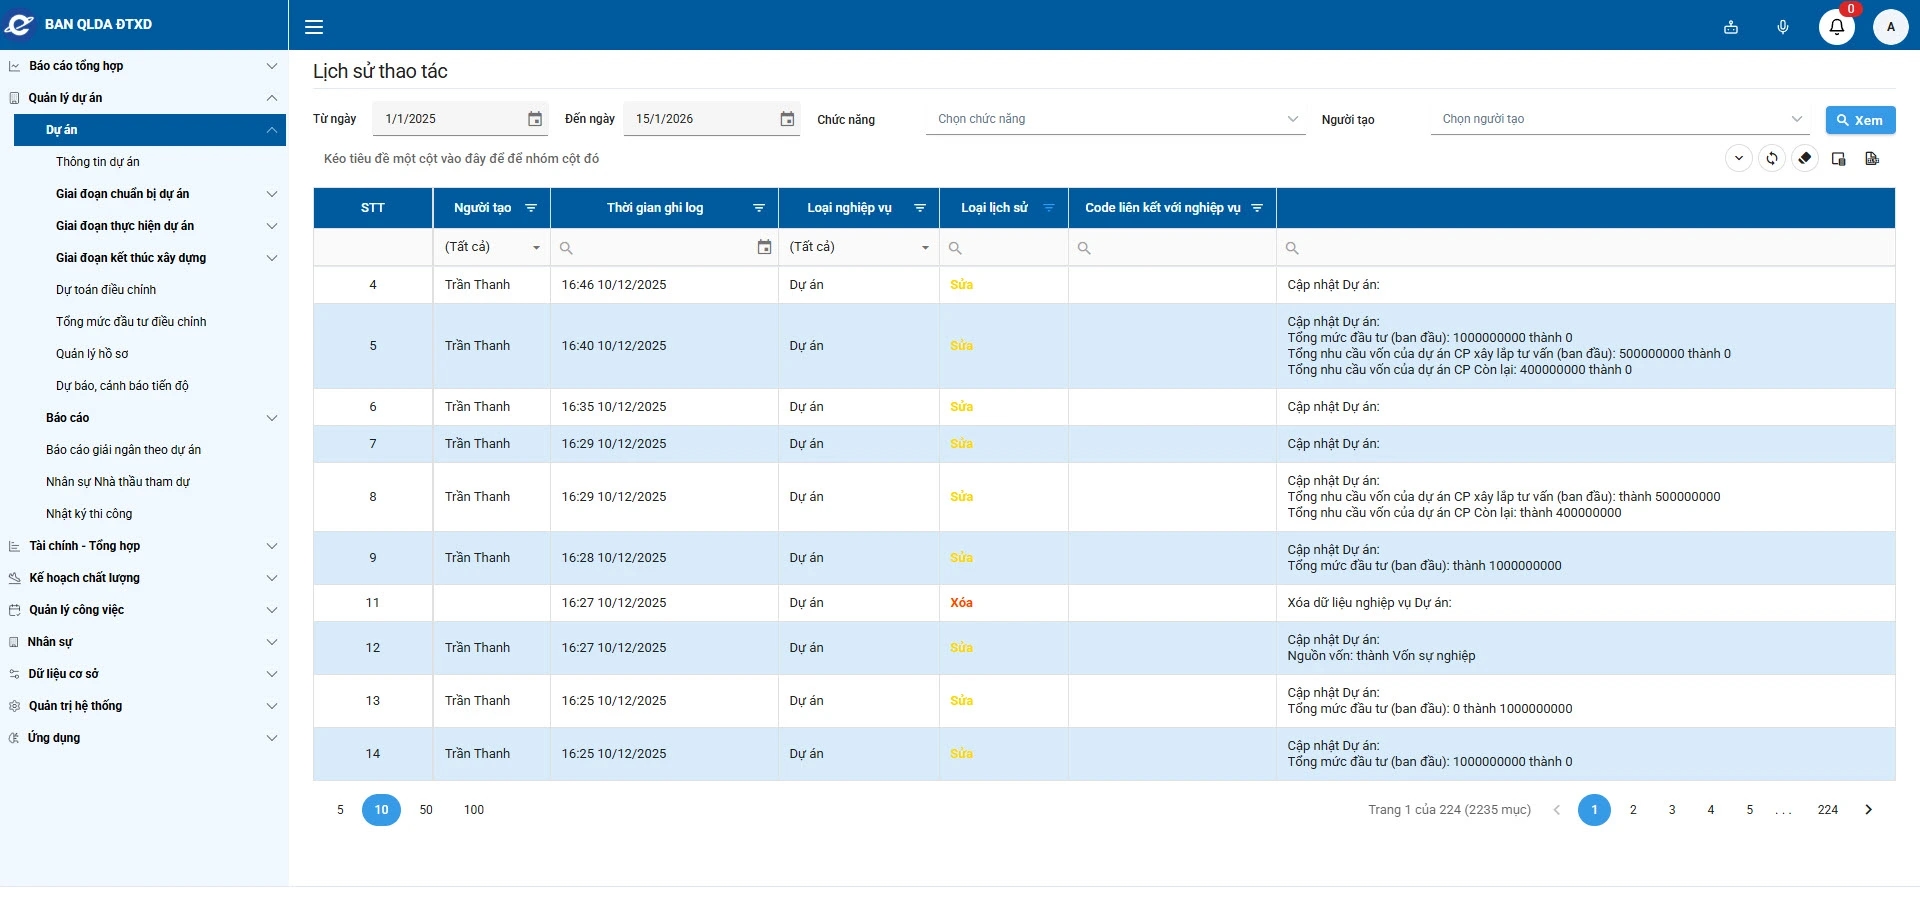Go to page 224 of results
Screen dimensions: 1920x919
pos(1827,810)
